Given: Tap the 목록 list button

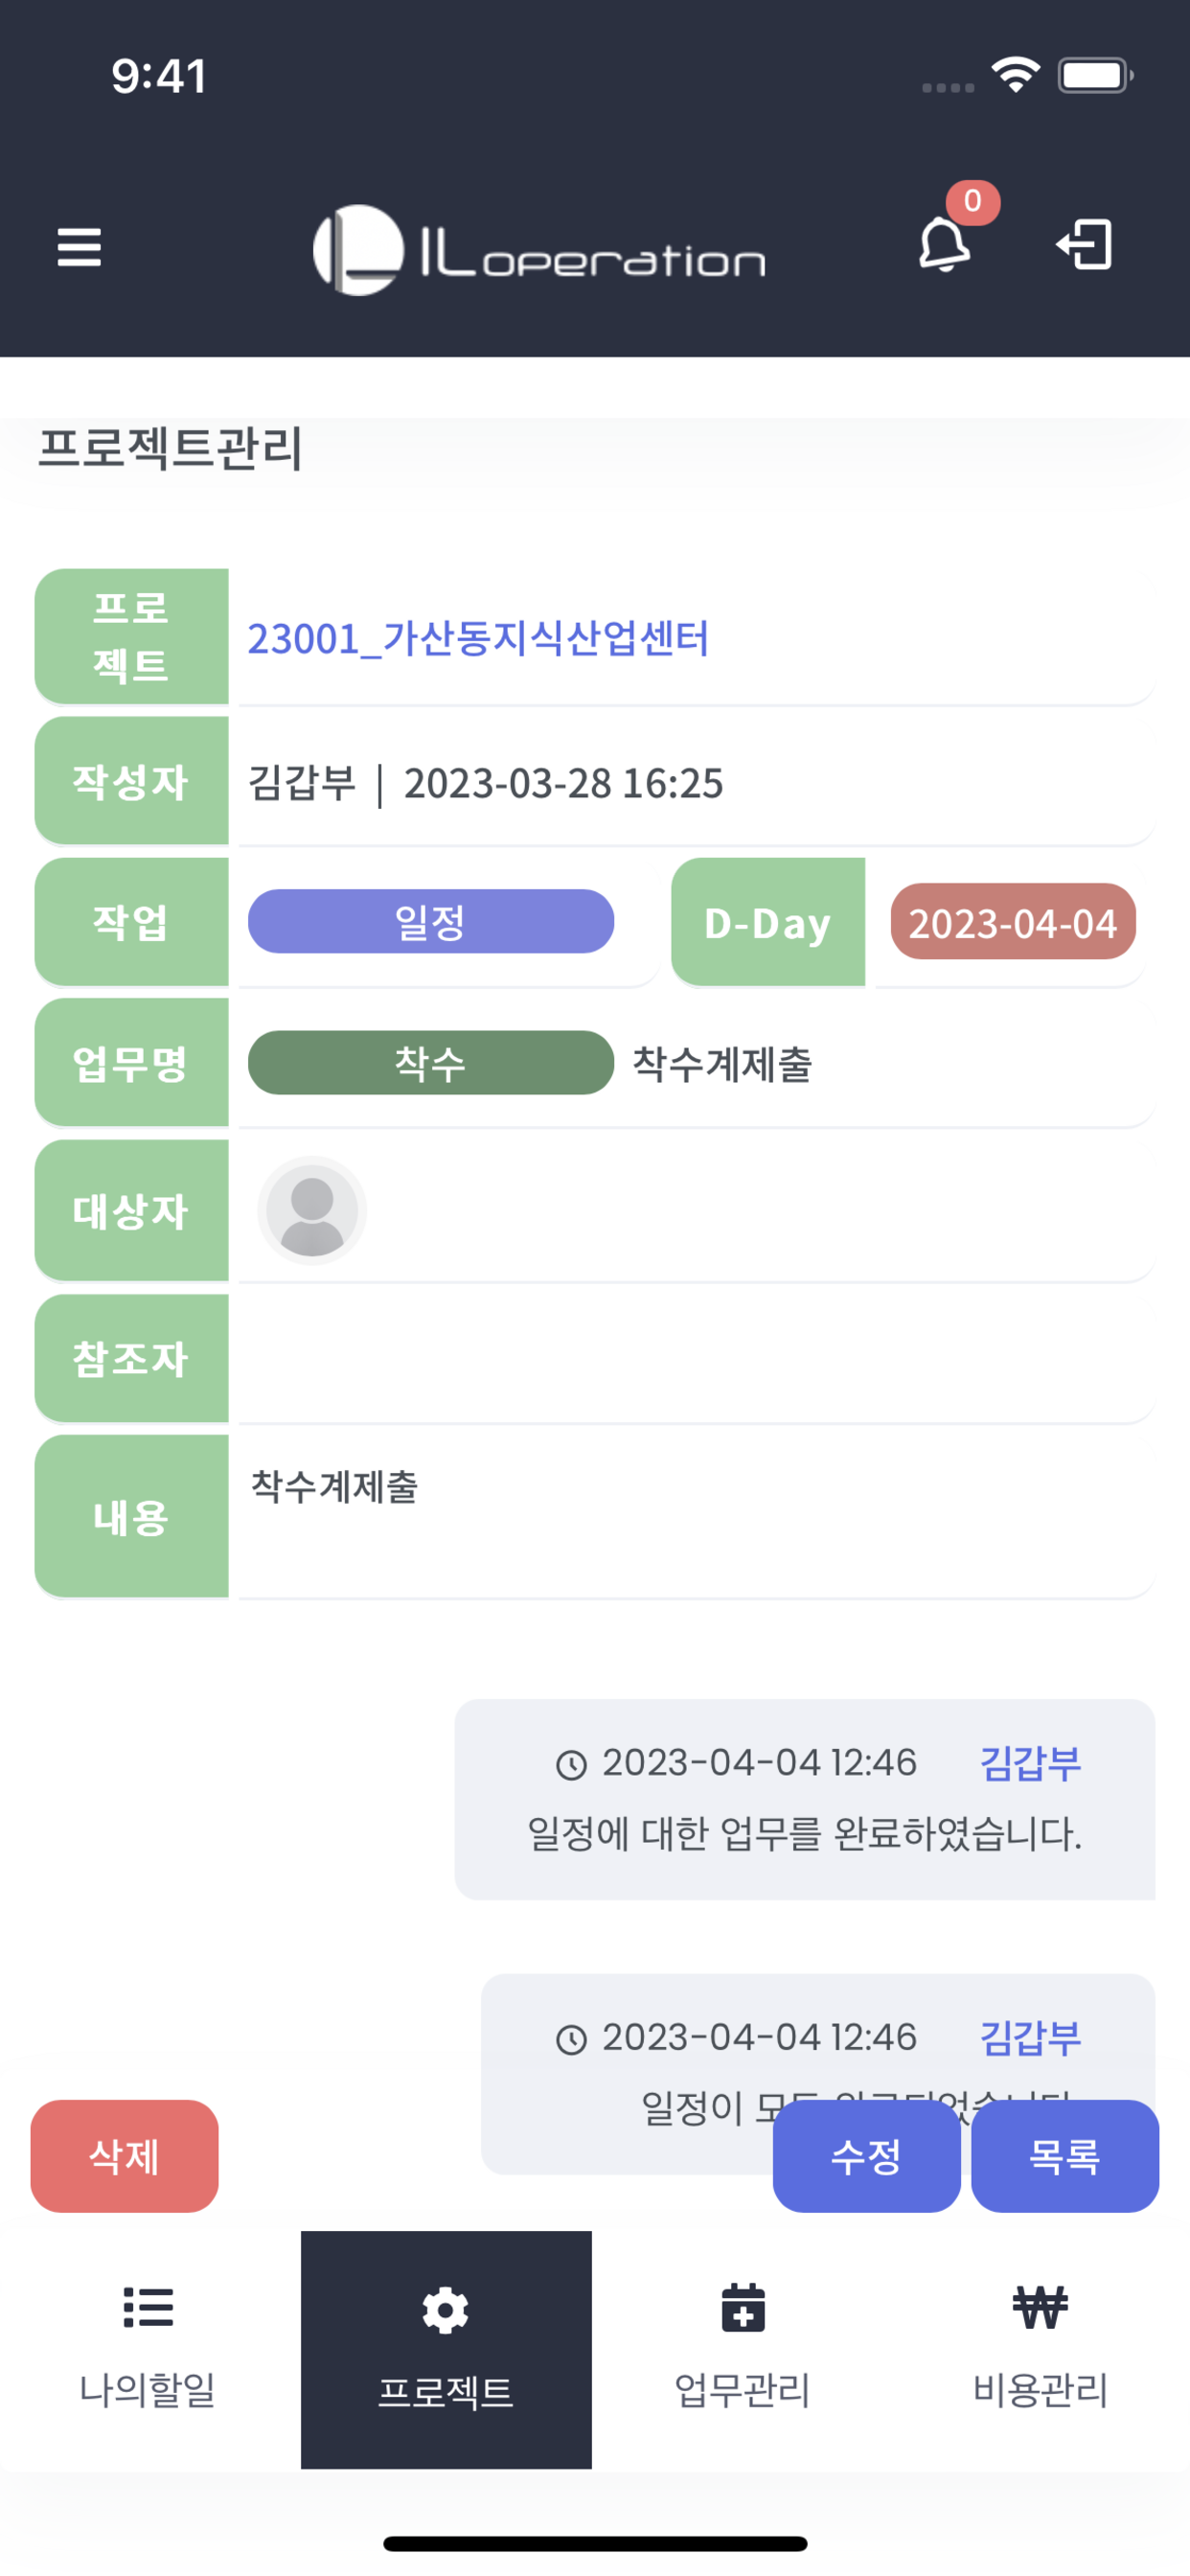Looking at the screenshot, I should coord(1065,2157).
